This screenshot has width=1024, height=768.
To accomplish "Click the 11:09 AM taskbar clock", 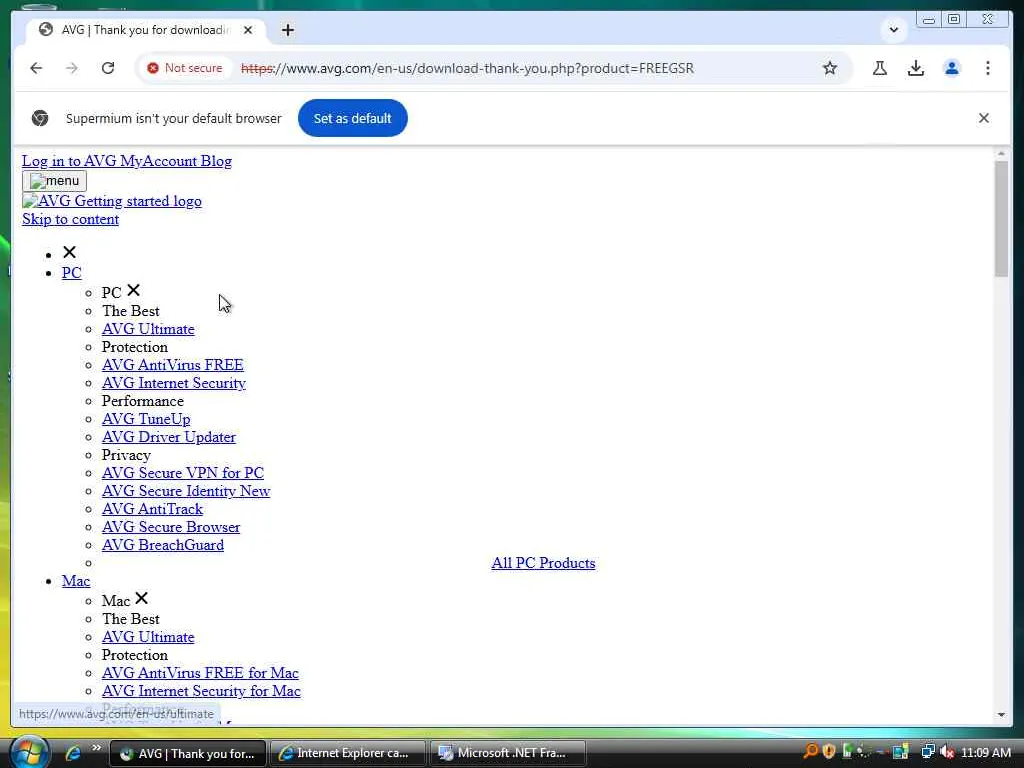I will tap(986, 753).
